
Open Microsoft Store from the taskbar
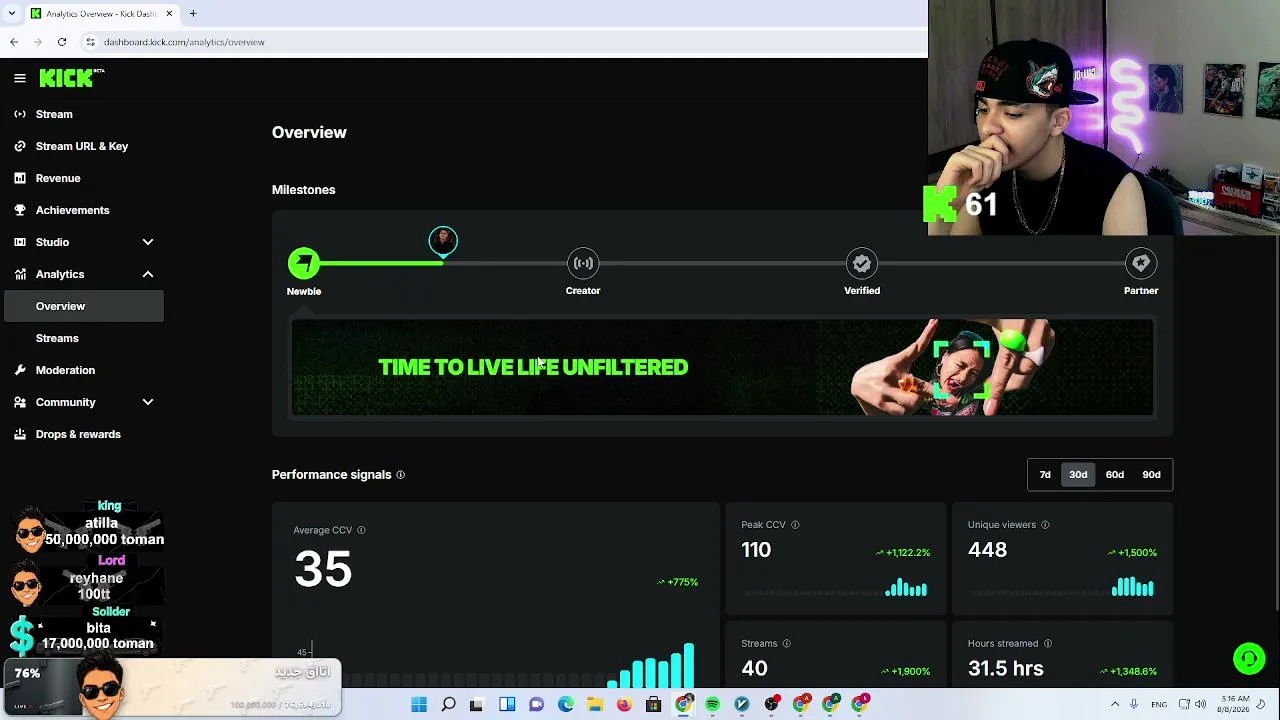click(x=653, y=705)
